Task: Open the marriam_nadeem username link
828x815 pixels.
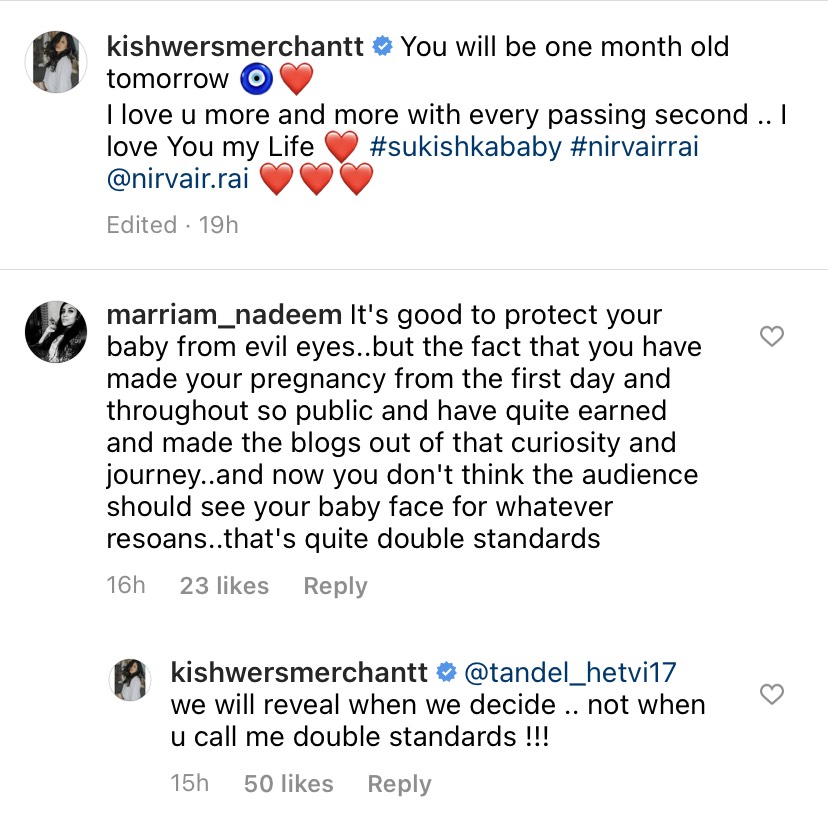Action: (x=223, y=315)
